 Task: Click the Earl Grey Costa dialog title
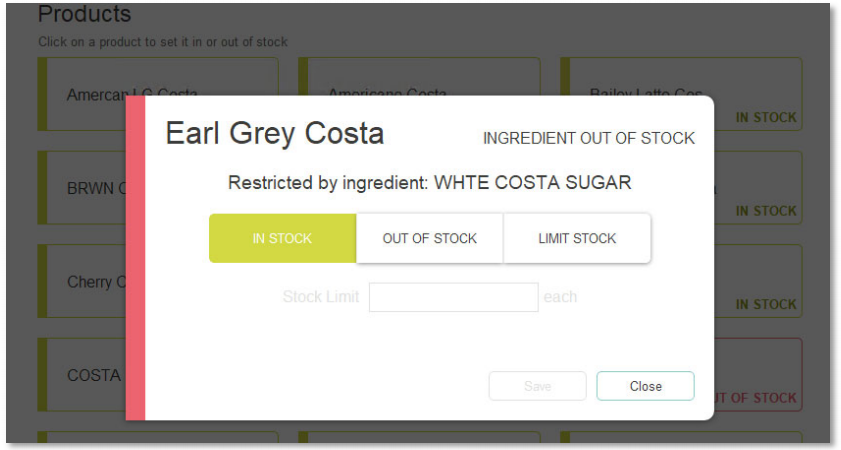coord(275,133)
